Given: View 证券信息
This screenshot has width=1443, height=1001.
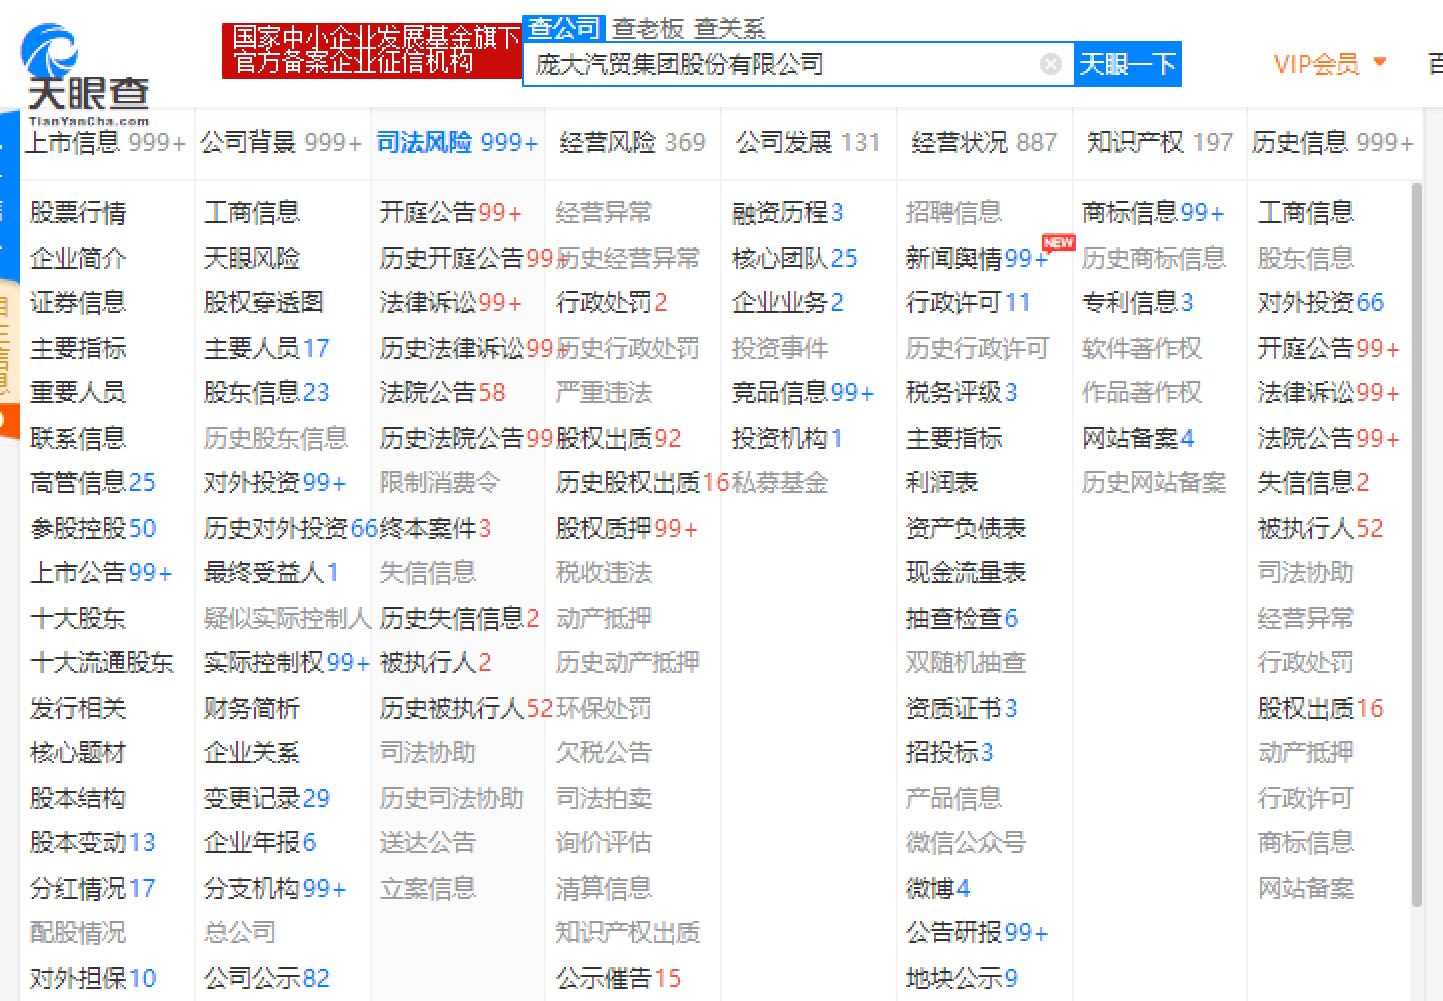Looking at the screenshot, I should [x=78, y=303].
